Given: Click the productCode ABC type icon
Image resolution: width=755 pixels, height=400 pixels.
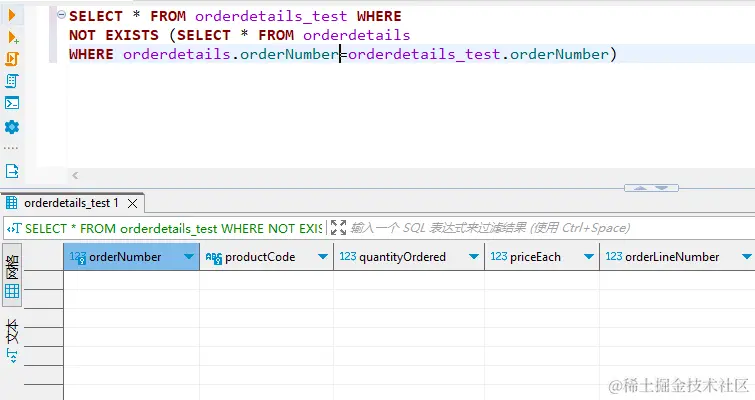Looking at the screenshot, I should [214, 258].
